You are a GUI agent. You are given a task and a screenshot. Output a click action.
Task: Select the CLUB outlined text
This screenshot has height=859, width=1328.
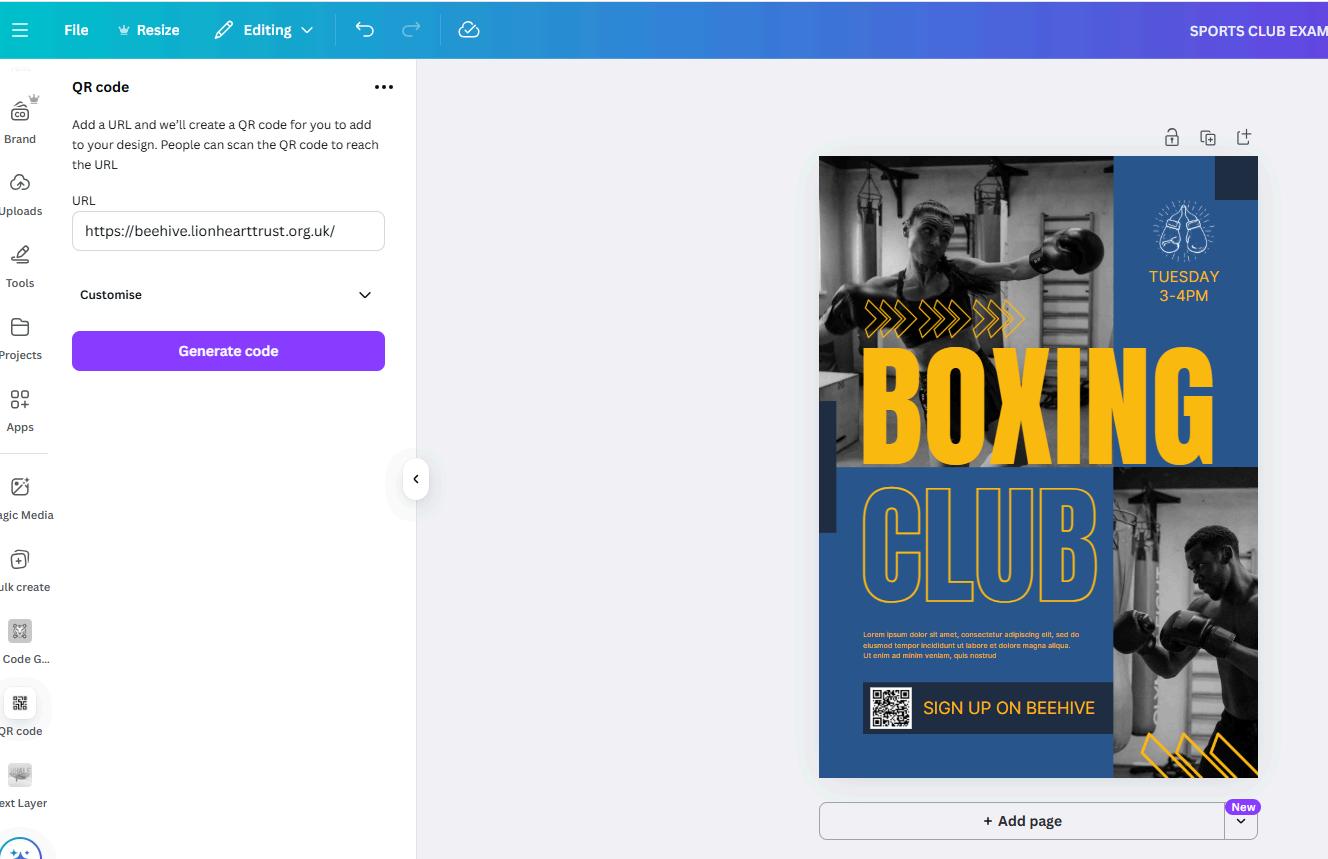click(979, 545)
